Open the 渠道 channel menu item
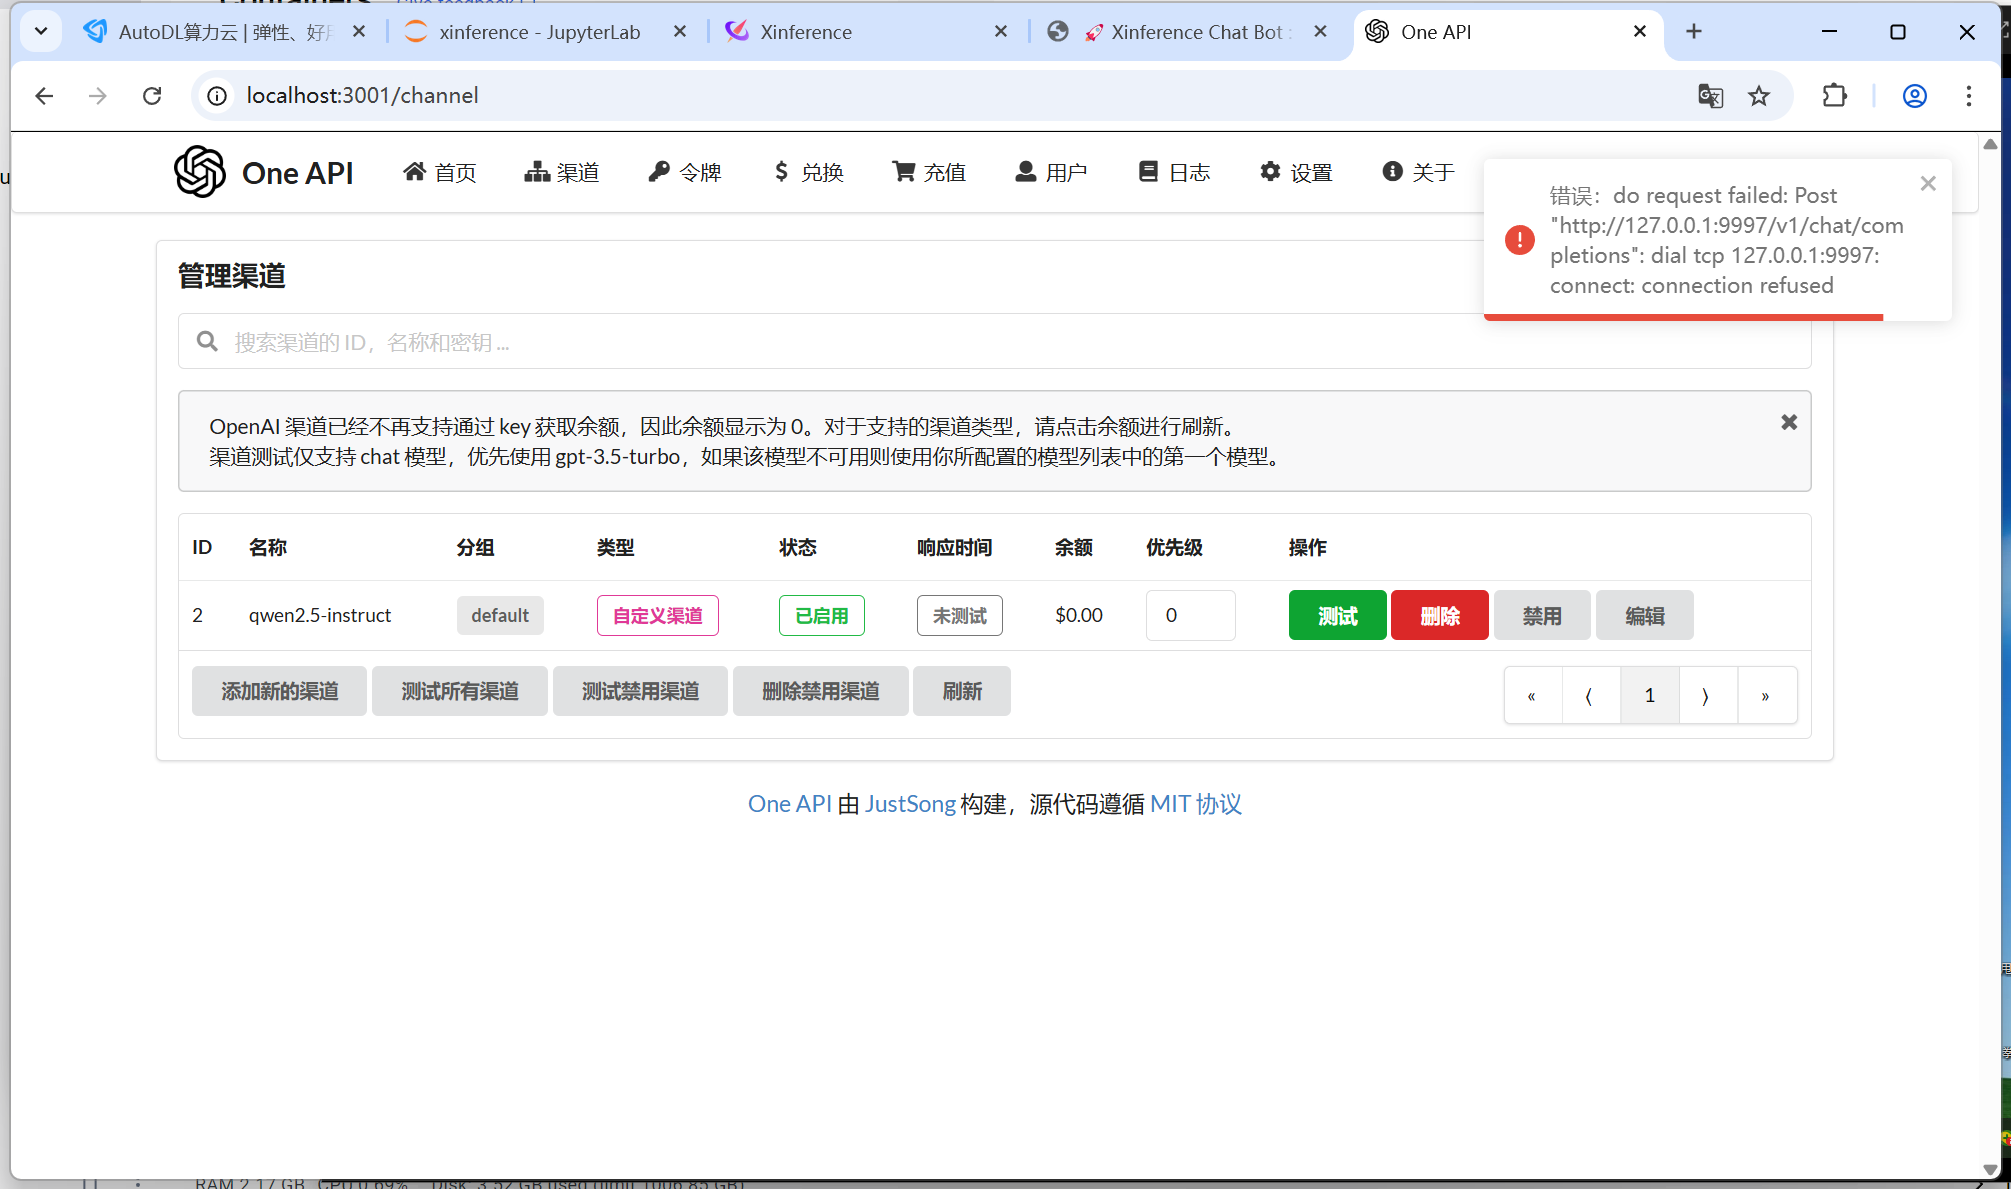Viewport: 2011px width, 1189px height. click(x=562, y=172)
